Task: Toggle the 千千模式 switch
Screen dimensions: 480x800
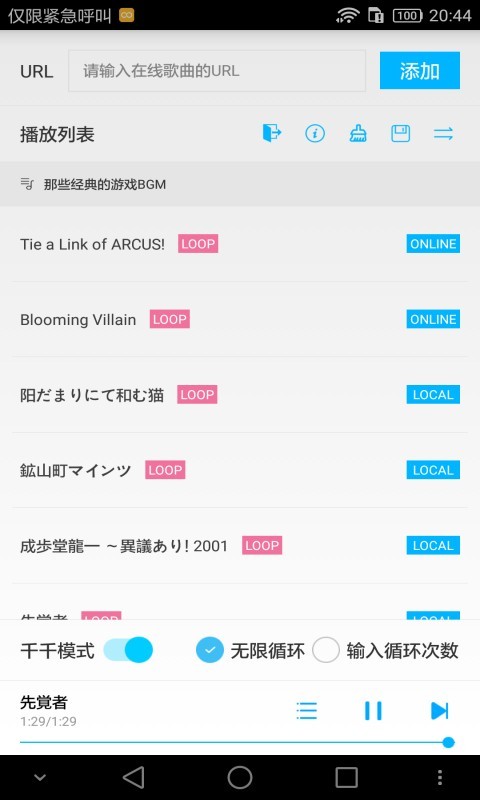Action: (128, 650)
